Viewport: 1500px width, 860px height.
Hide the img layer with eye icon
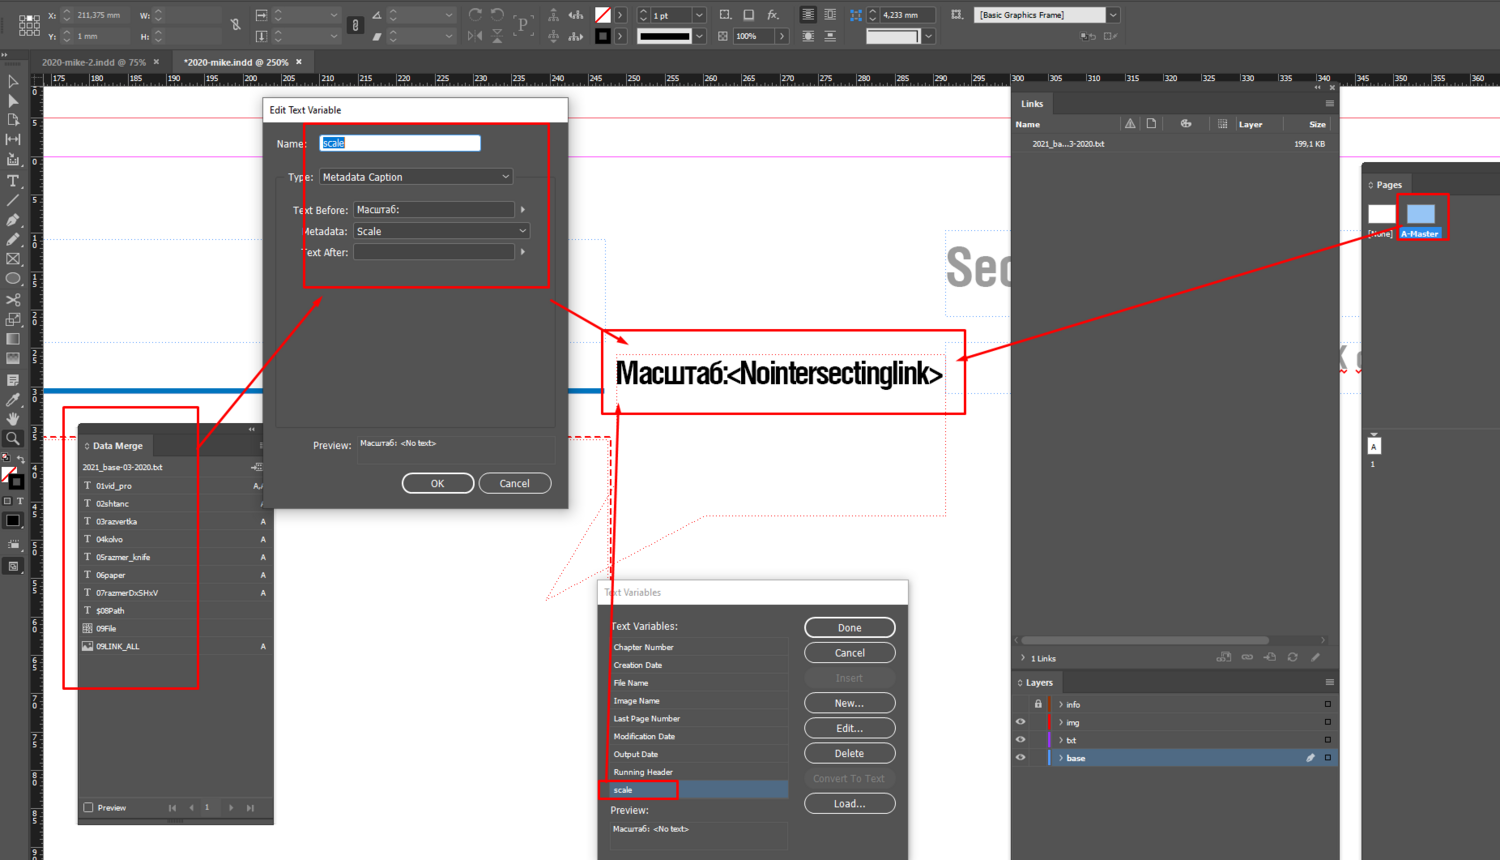(x=1020, y=722)
